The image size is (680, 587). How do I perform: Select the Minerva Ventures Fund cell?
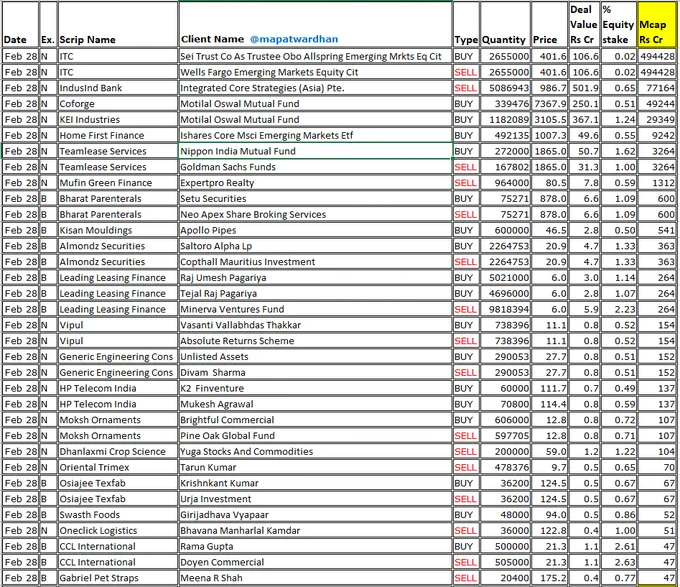[315, 310]
